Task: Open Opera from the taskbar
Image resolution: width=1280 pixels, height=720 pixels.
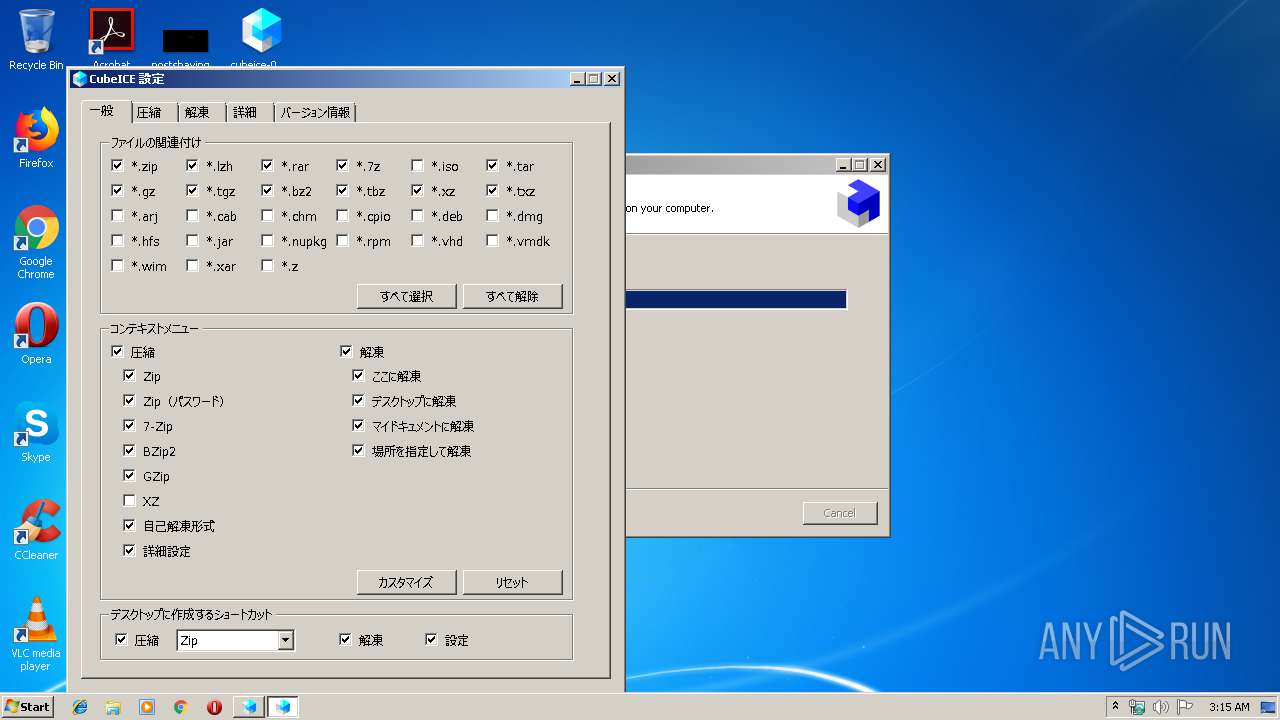Action: click(214, 707)
